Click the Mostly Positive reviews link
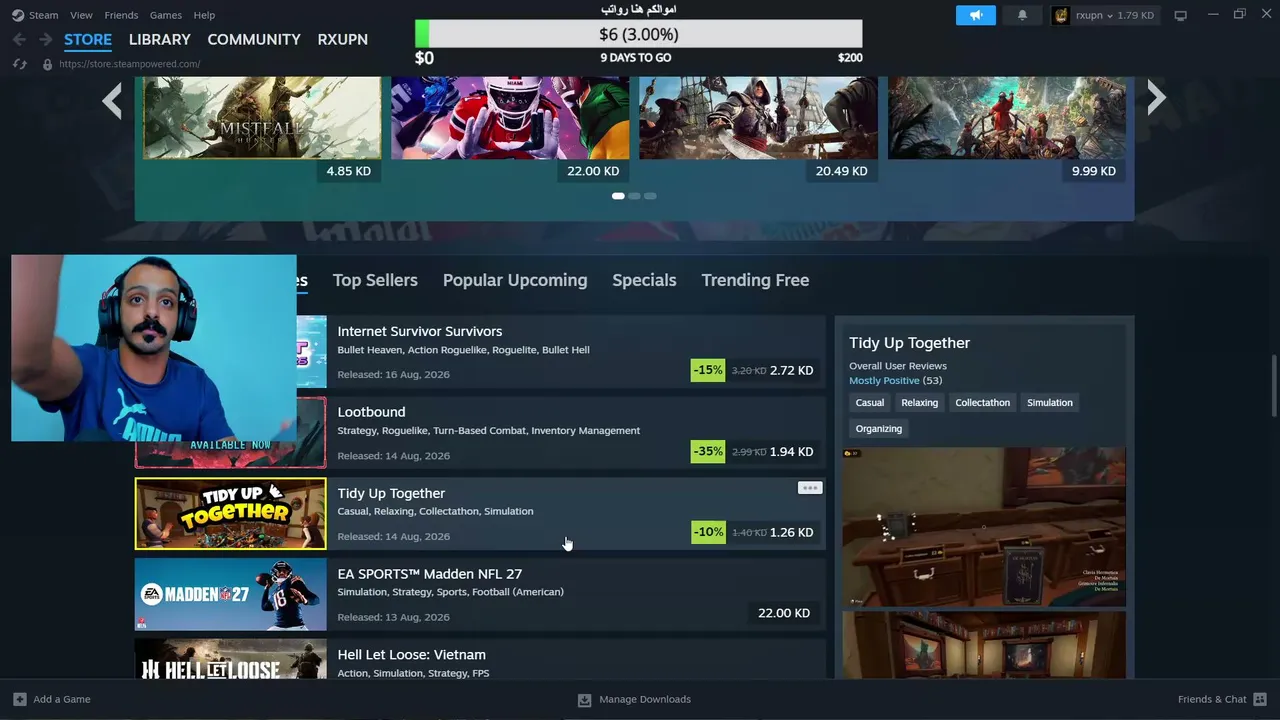Viewport: 1280px width, 720px height. coord(884,381)
